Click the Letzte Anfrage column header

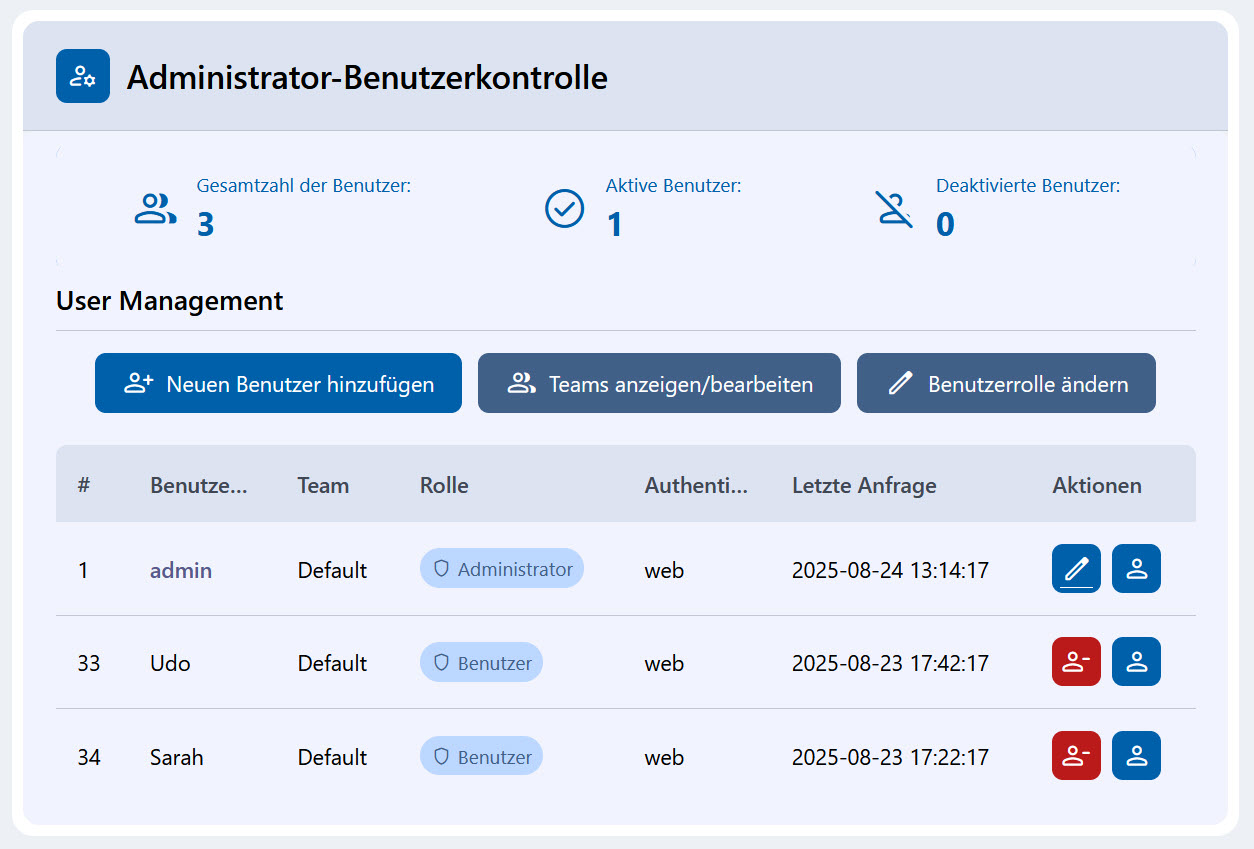pyautogui.click(x=864, y=486)
